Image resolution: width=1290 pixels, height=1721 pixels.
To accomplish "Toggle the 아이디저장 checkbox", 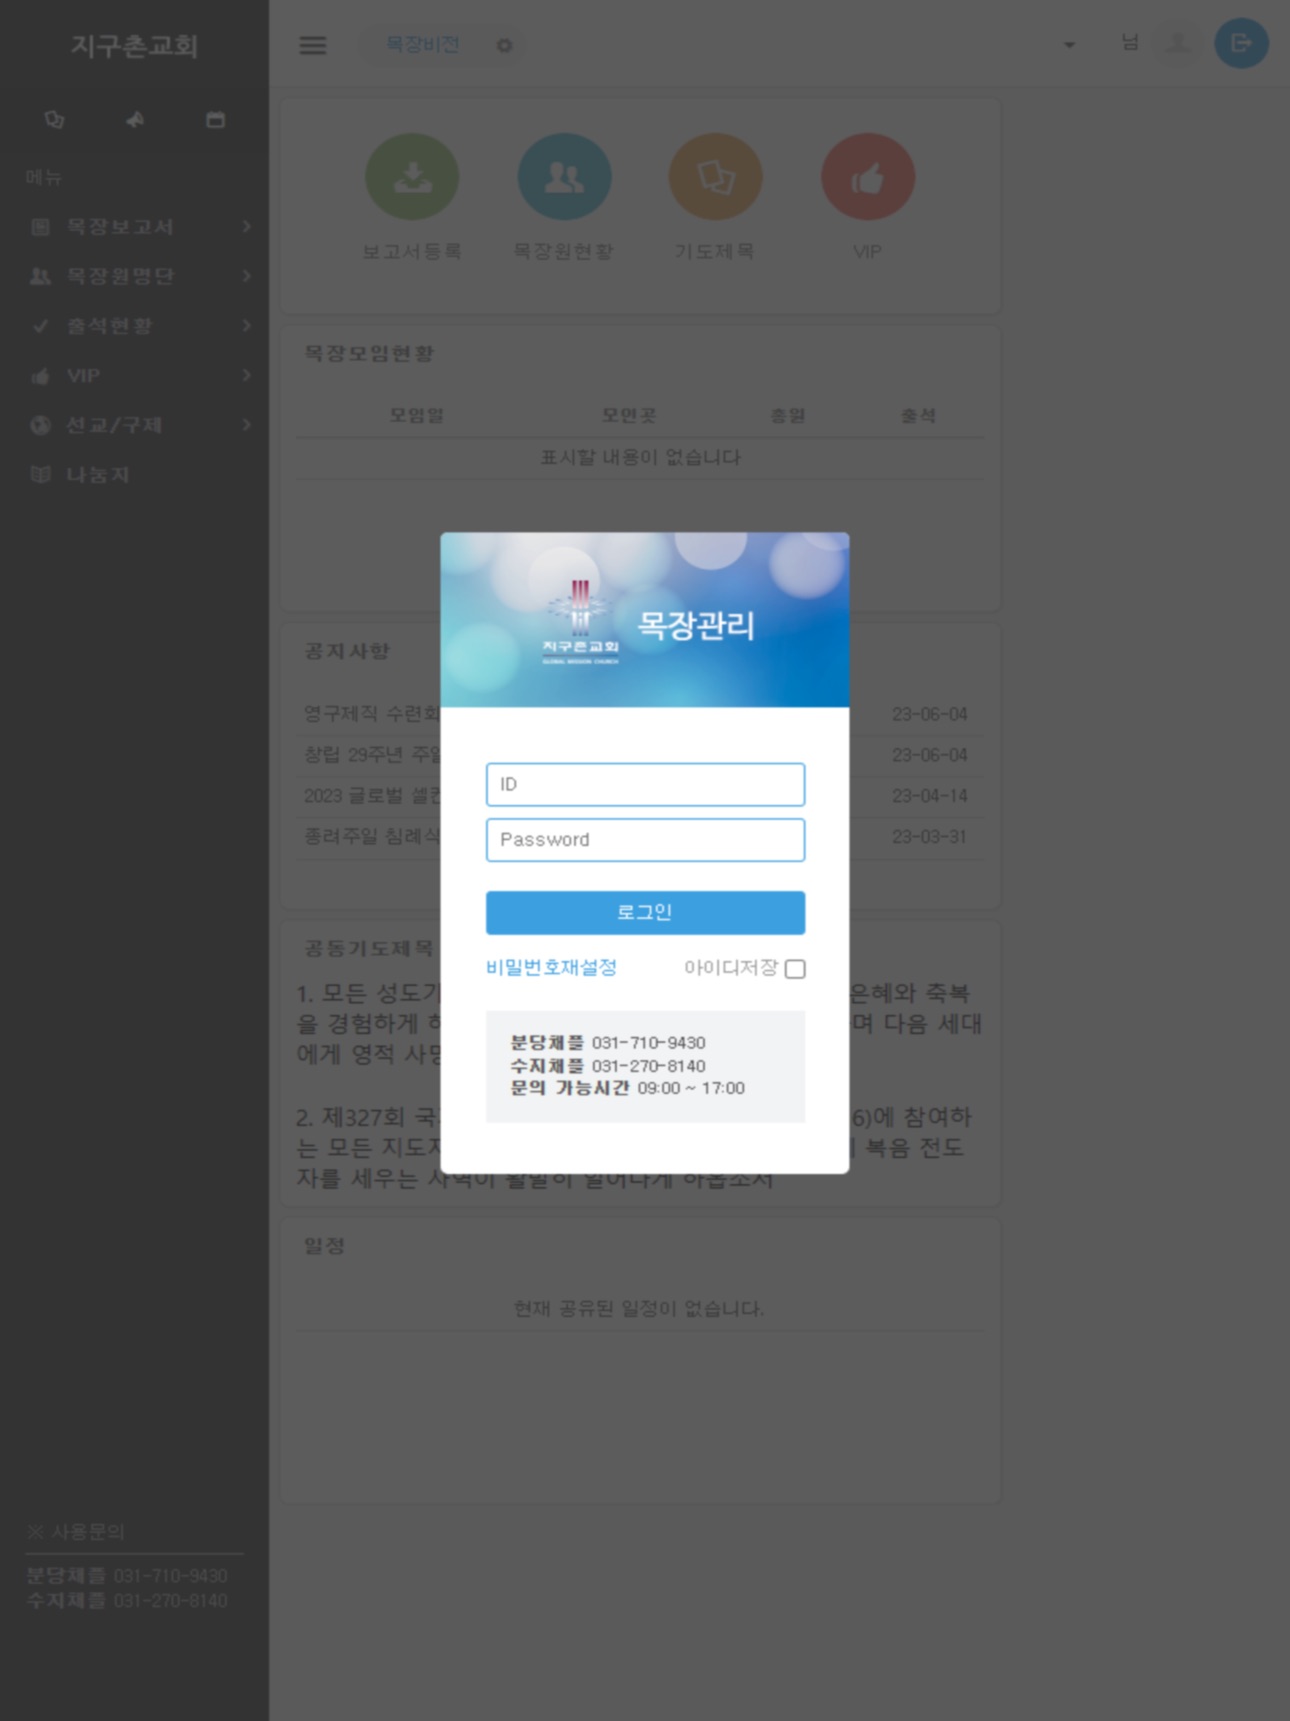I will pyautogui.click(x=795, y=968).
